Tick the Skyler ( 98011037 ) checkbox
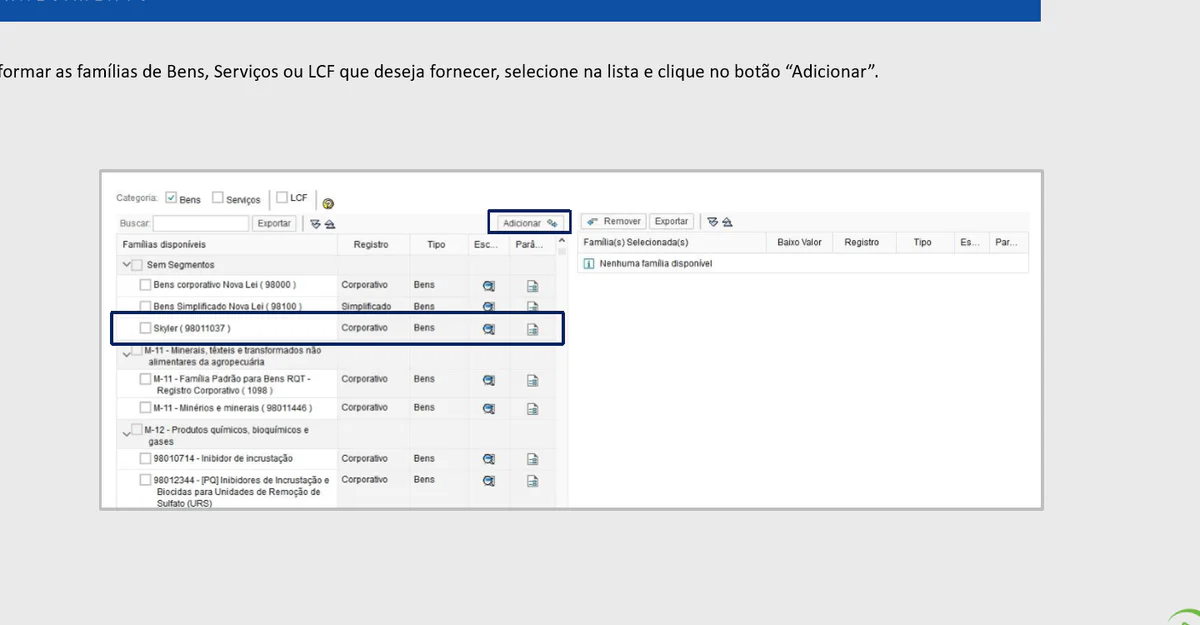This screenshot has height=625, width=1200. tap(146, 328)
